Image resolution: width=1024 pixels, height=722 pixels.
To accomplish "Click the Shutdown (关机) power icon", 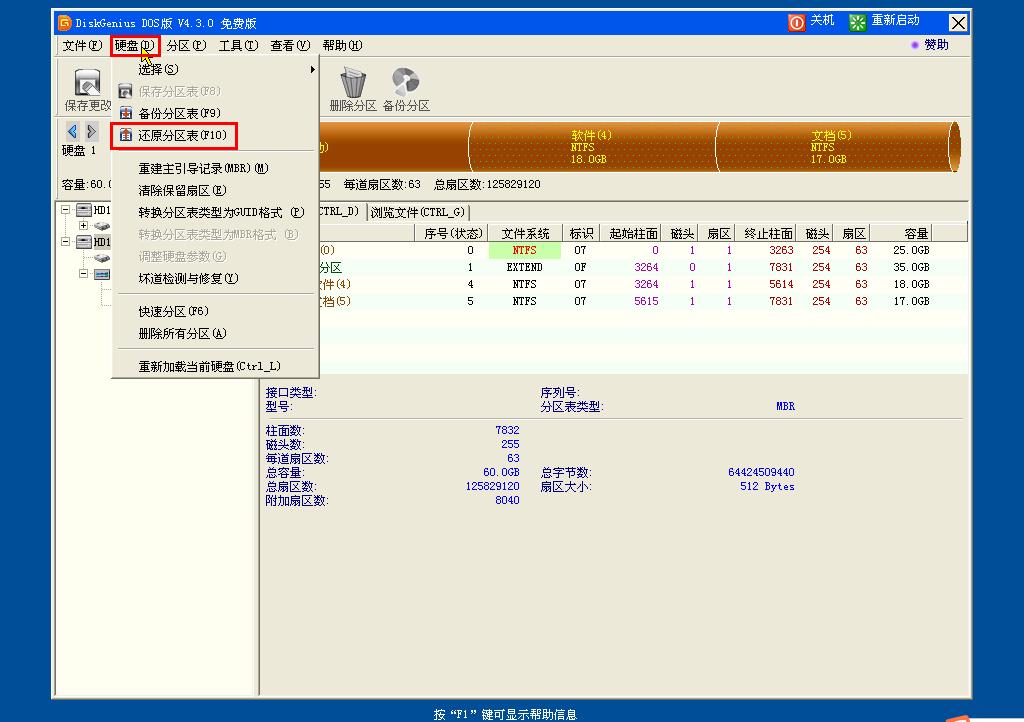I will [x=796, y=23].
